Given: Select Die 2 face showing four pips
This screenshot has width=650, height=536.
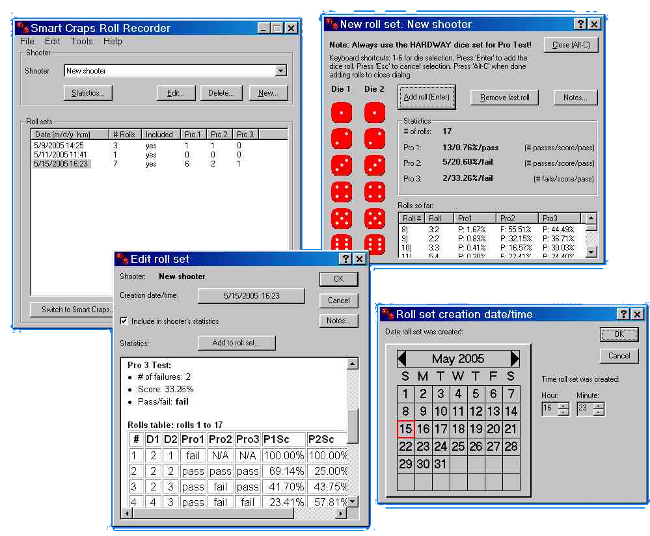Looking at the screenshot, I should [375, 192].
